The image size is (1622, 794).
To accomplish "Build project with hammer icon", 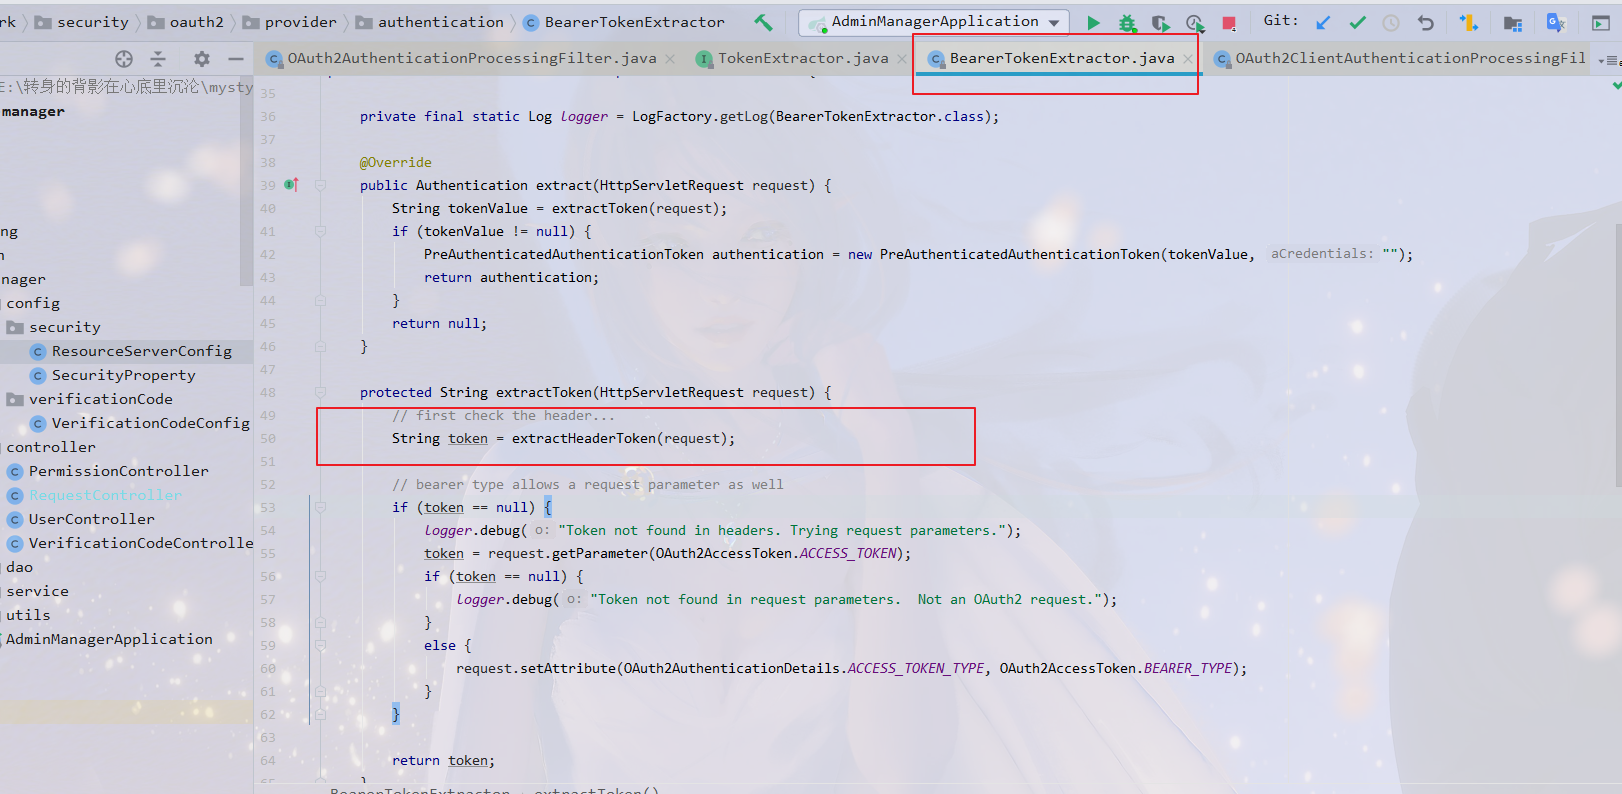I will [764, 22].
